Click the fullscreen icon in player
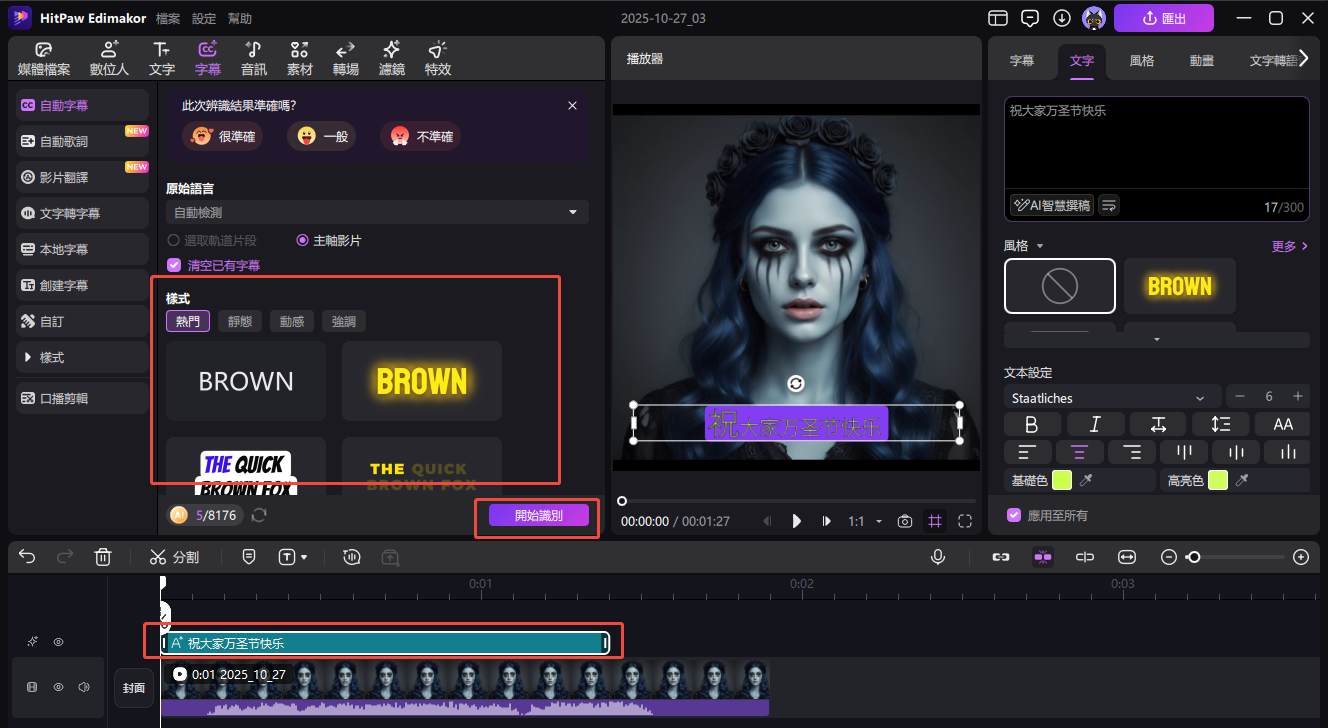 pyautogui.click(x=965, y=521)
